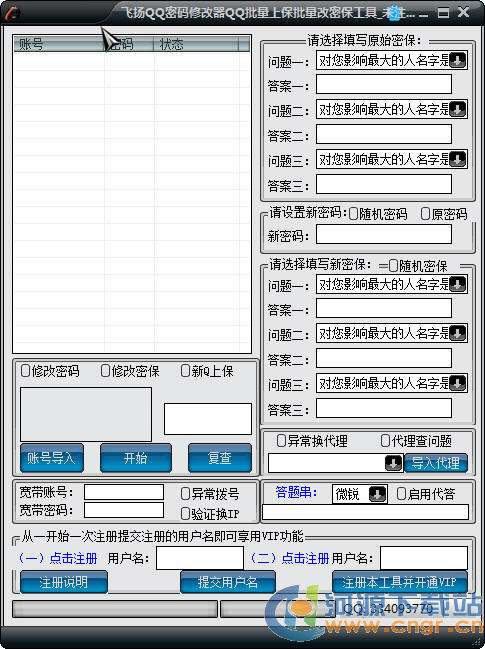This screenshot has height=649, width=485.
Task: Focus original 答案一 input field
Action: [x=384, y=84]
